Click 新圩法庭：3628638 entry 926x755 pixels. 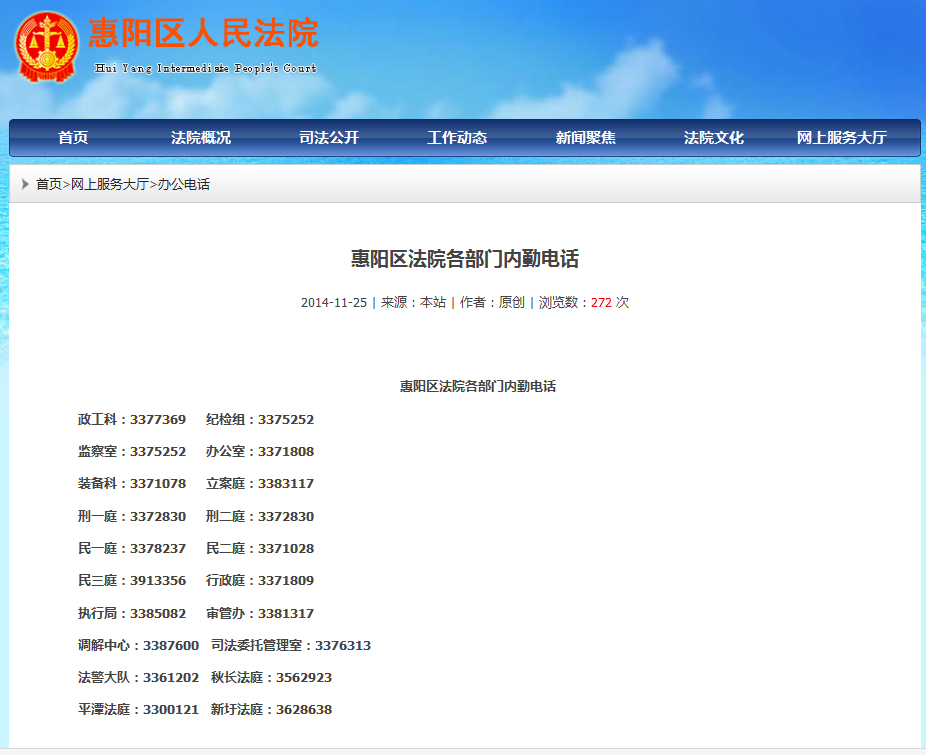272,709
